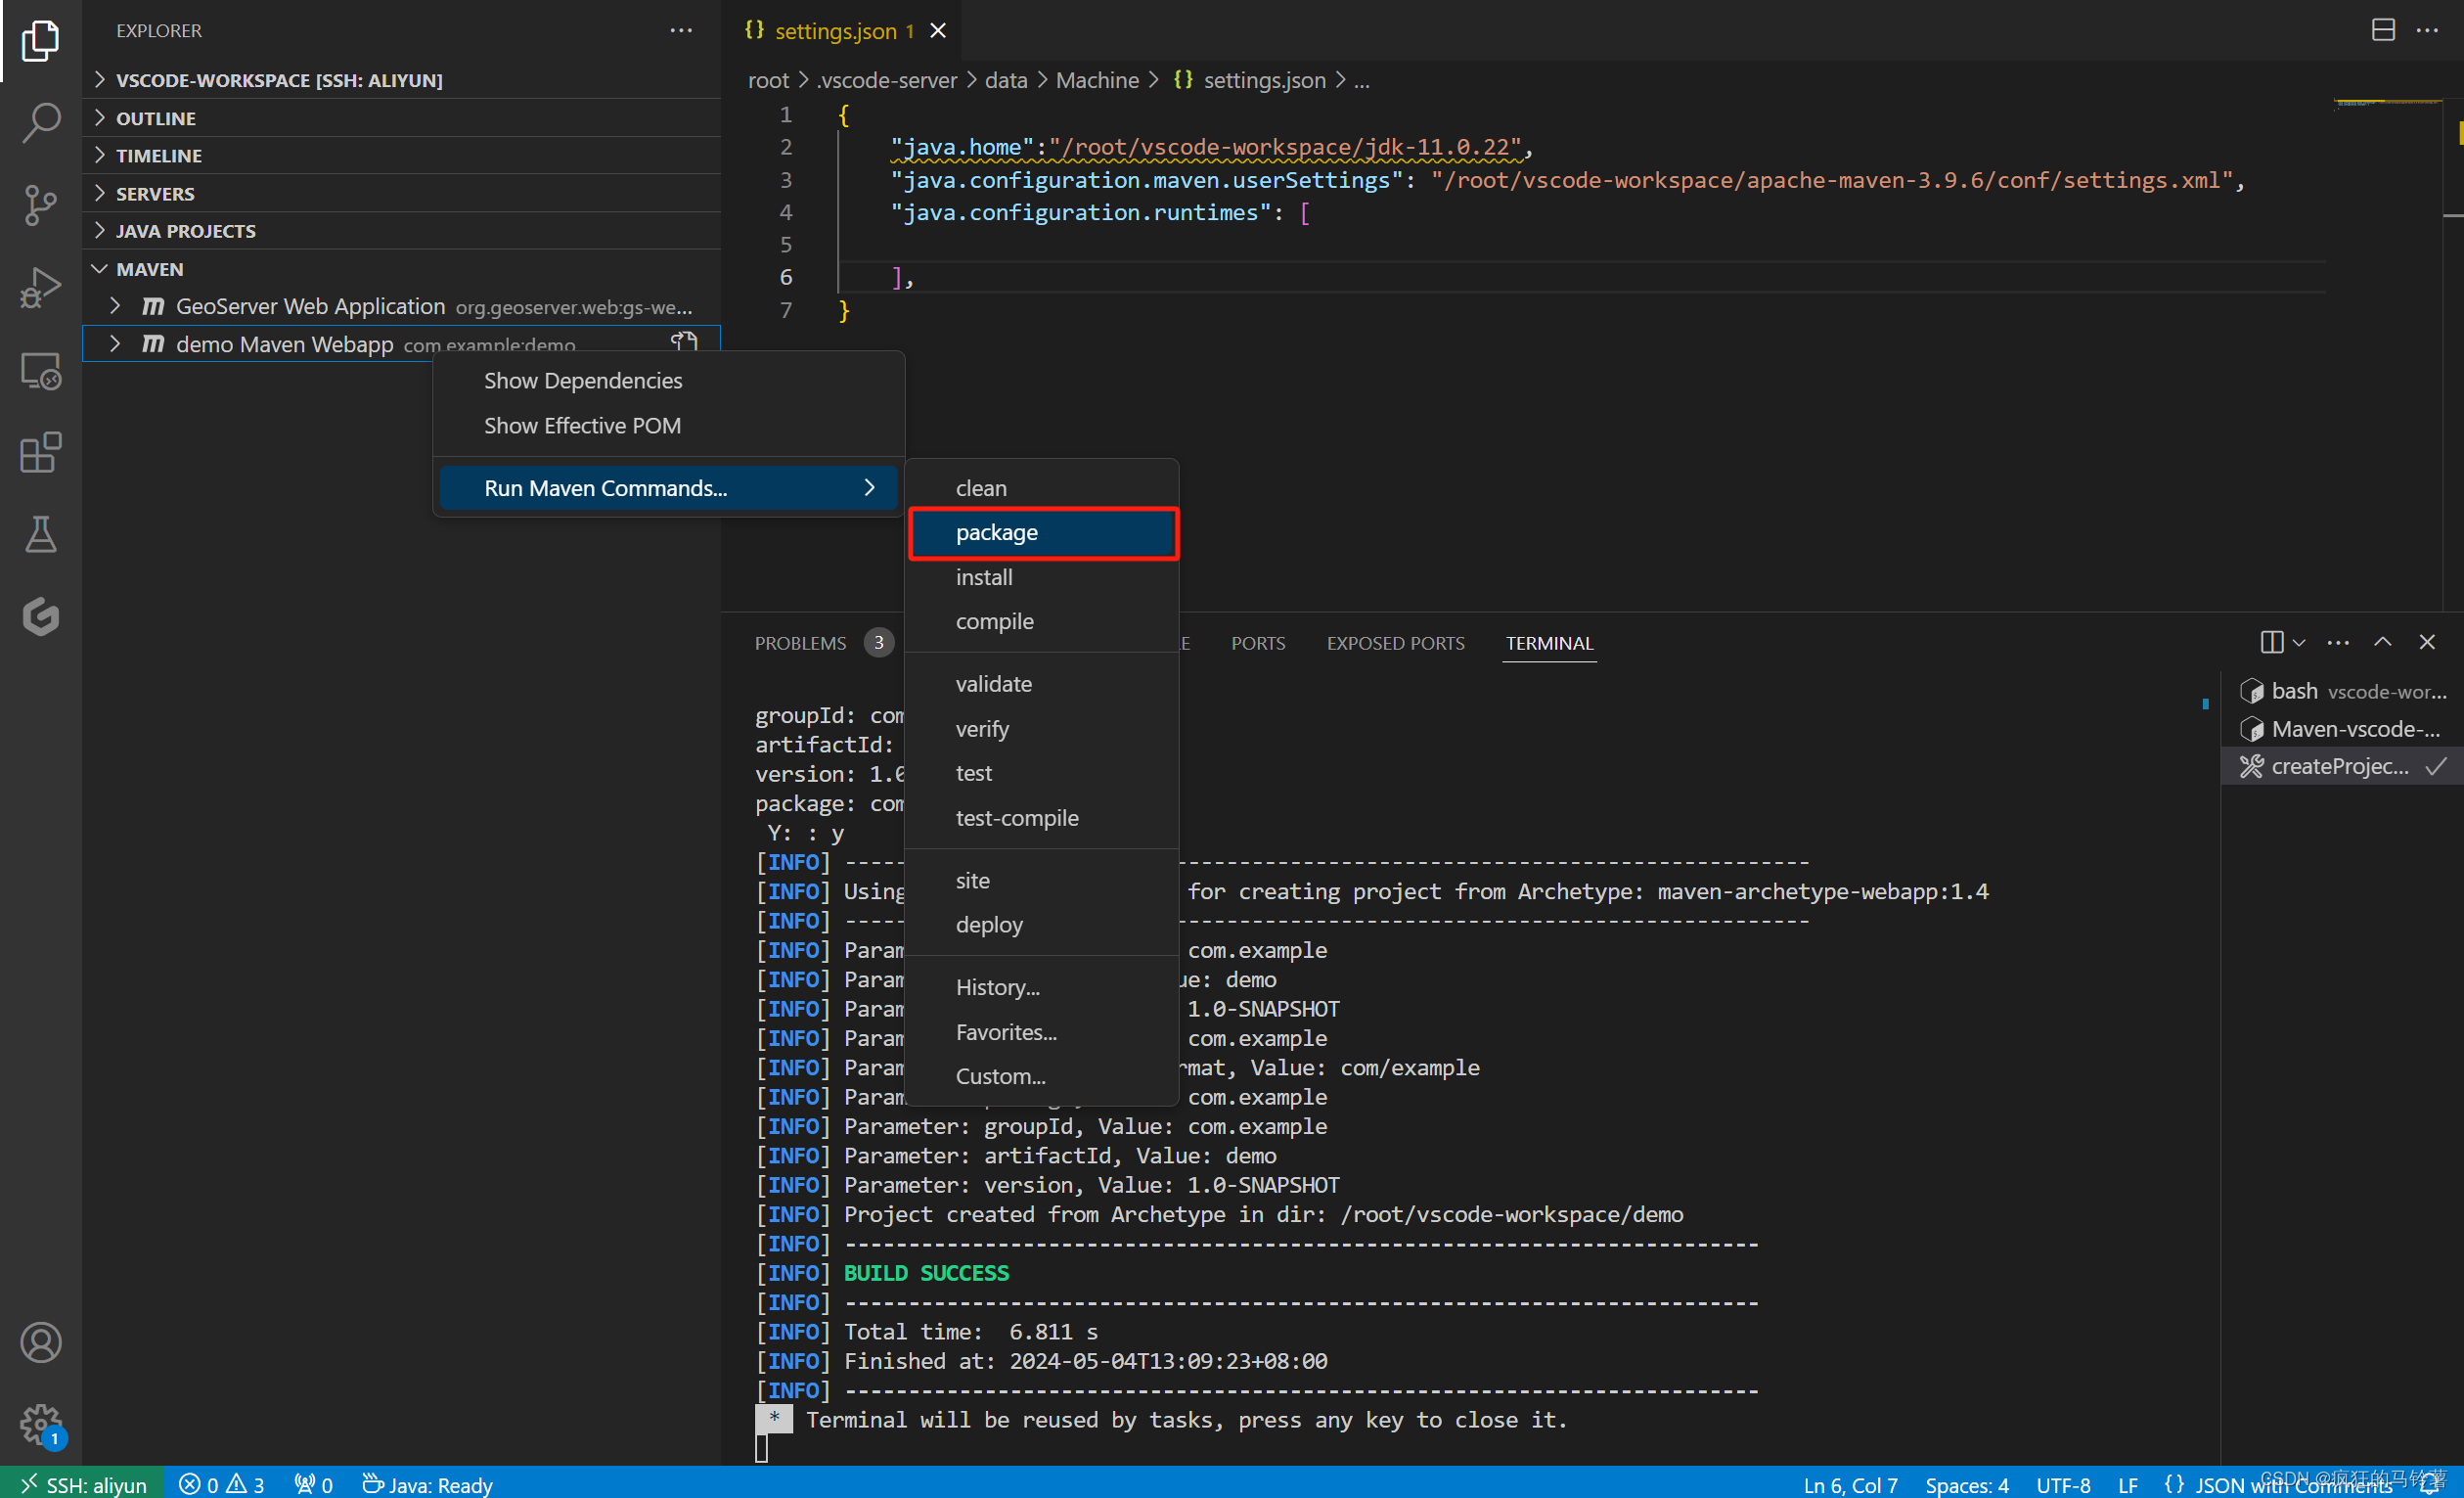The height and width of the screenshot is (1498, 2464).
Task: Open Source Control view
Action: click(x=40, y=205)
